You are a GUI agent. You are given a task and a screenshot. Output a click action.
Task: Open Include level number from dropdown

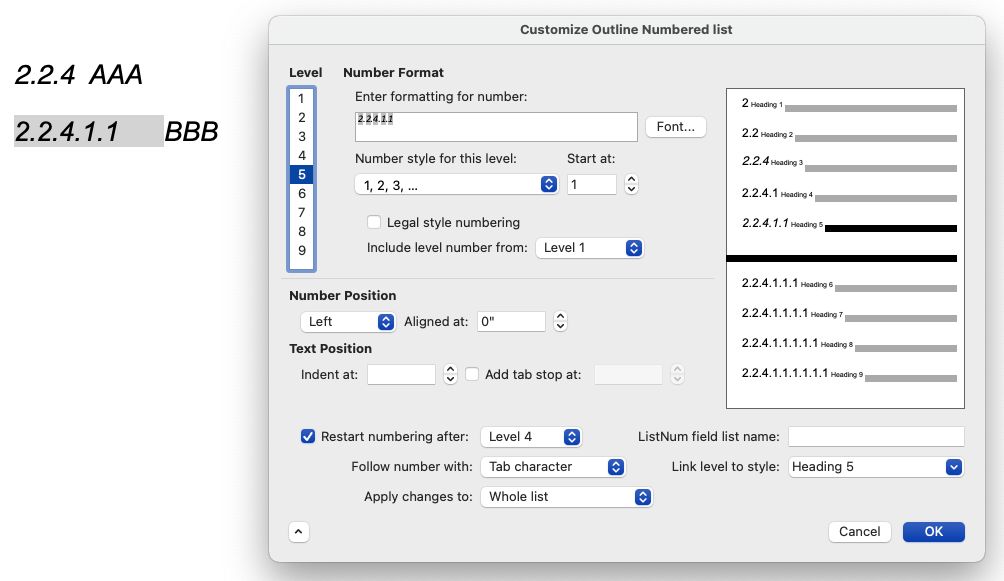click(589, 248)
